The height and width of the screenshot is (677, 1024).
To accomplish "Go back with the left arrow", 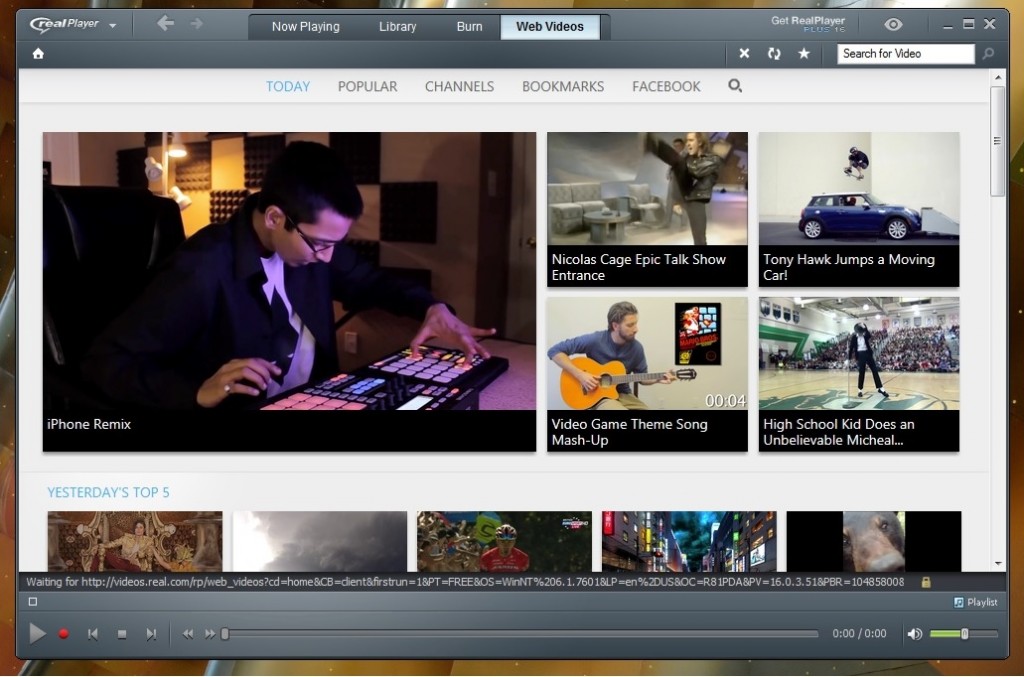I will pos(165,24).
